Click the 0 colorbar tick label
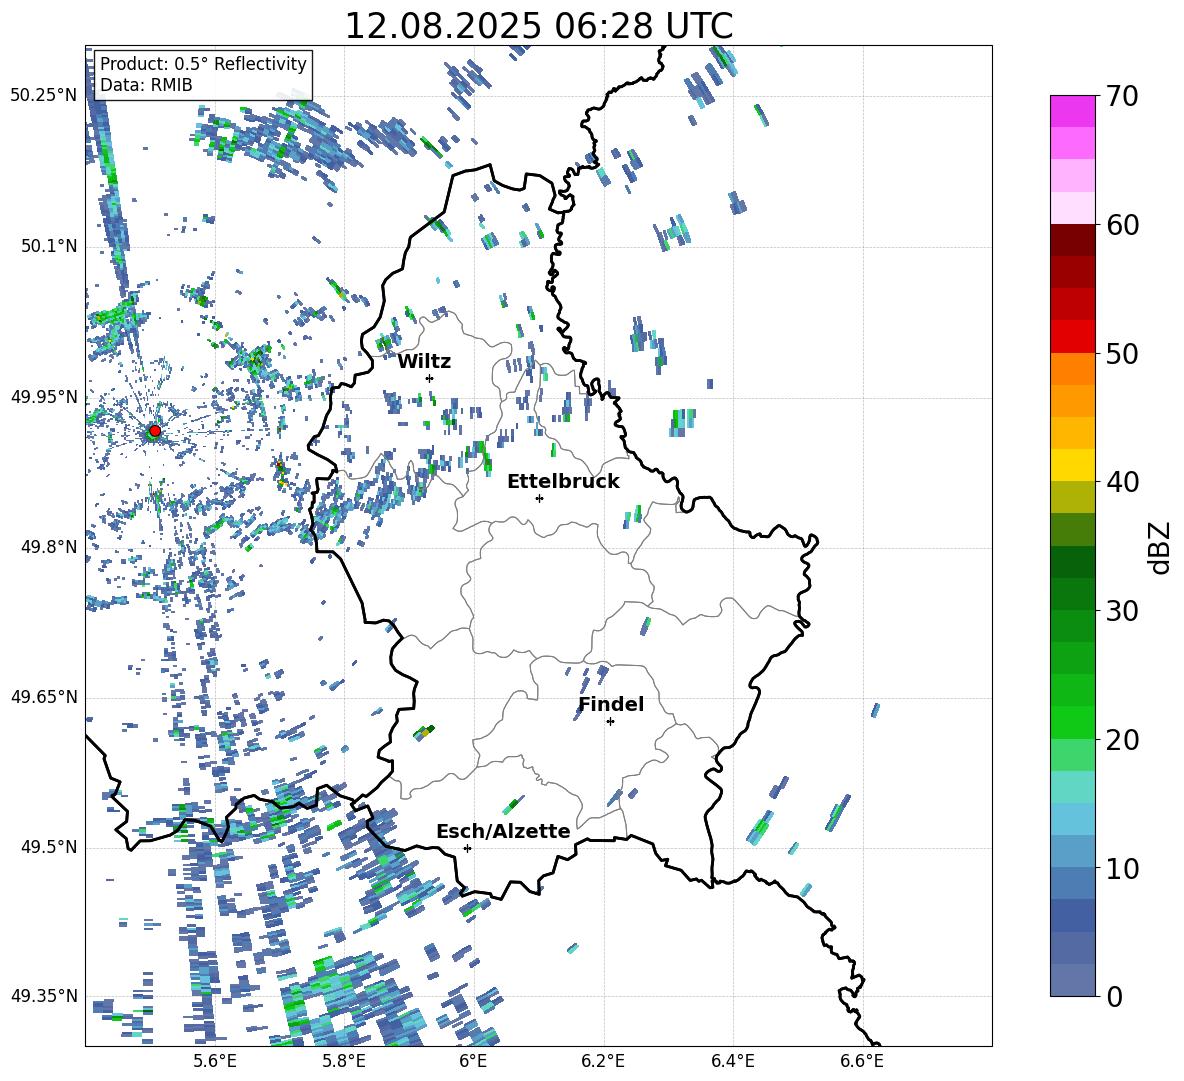Screen dimensions: 1184x1081 tap(1113, 996)
